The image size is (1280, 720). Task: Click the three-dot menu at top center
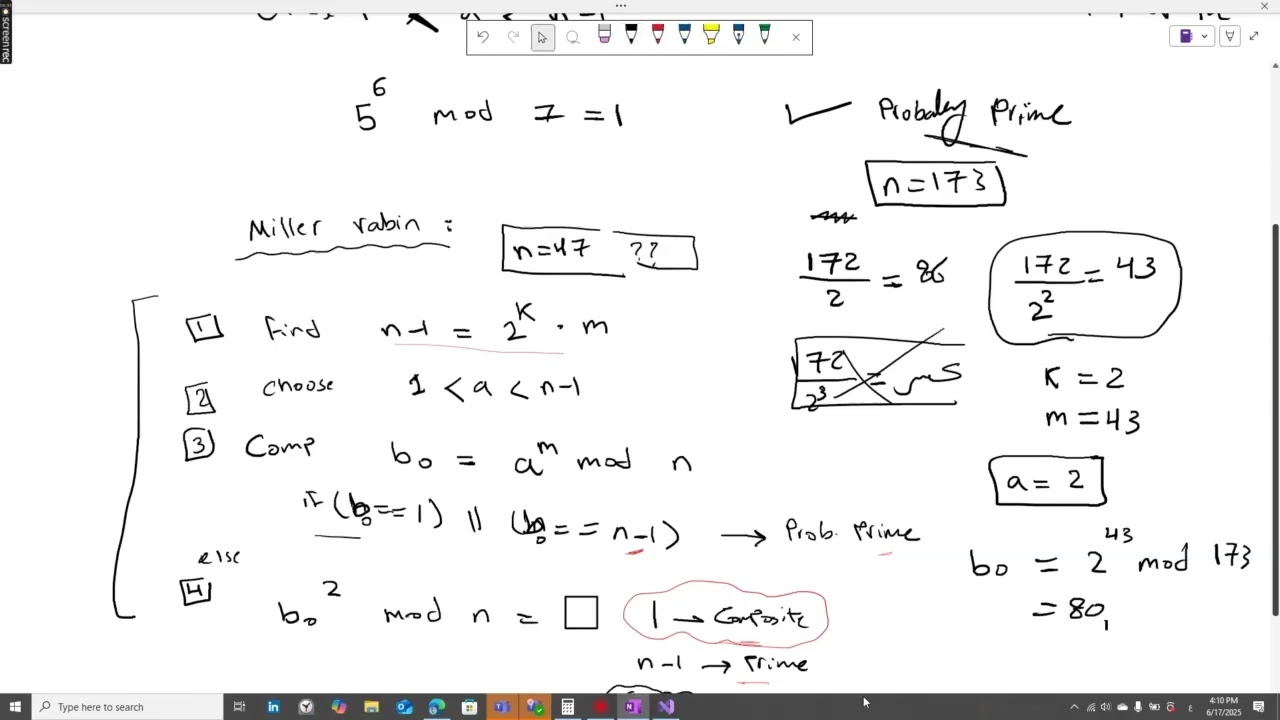coord(621,5)
